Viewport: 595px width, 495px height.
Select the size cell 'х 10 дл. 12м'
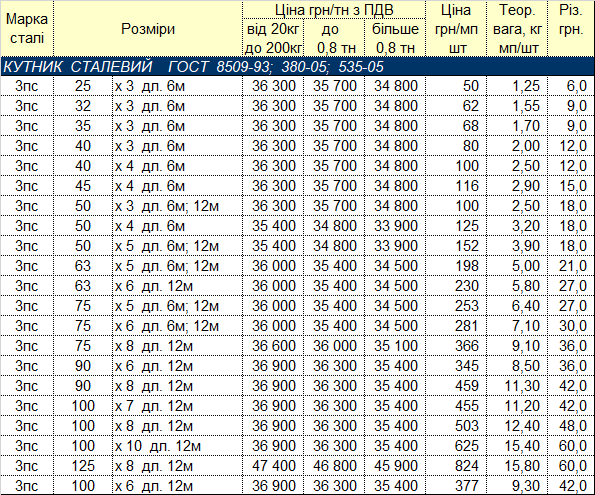[177, 446]
